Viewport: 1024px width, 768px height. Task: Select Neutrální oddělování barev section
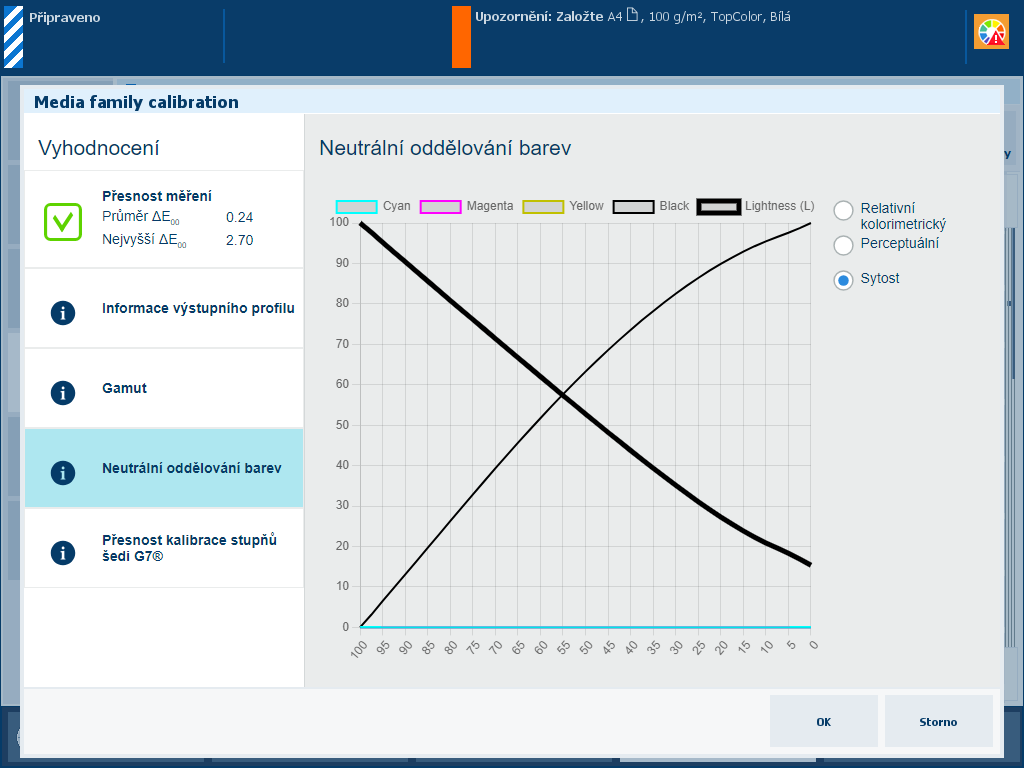click(x=164, y=468)
